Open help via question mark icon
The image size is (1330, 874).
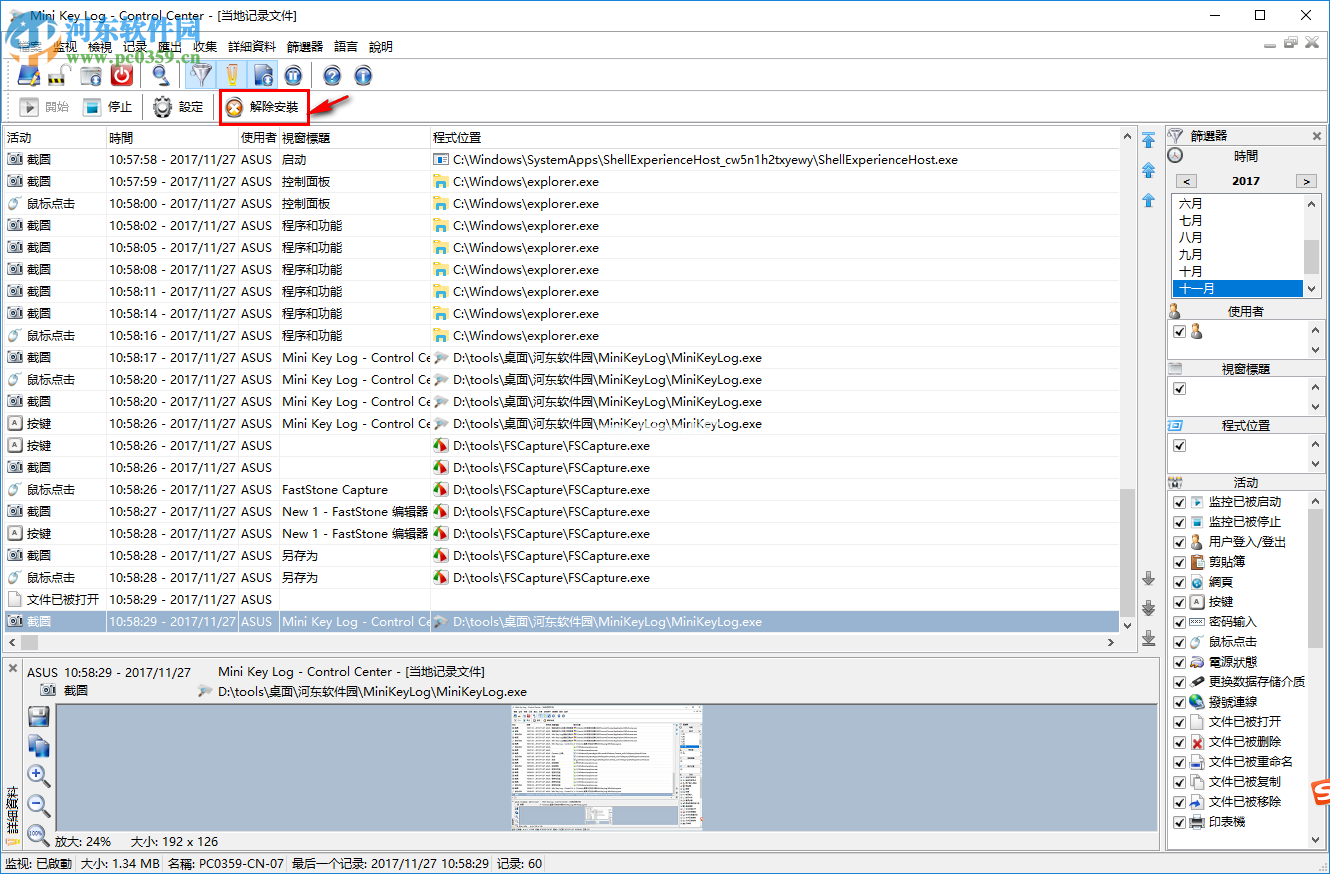(332, 75)
